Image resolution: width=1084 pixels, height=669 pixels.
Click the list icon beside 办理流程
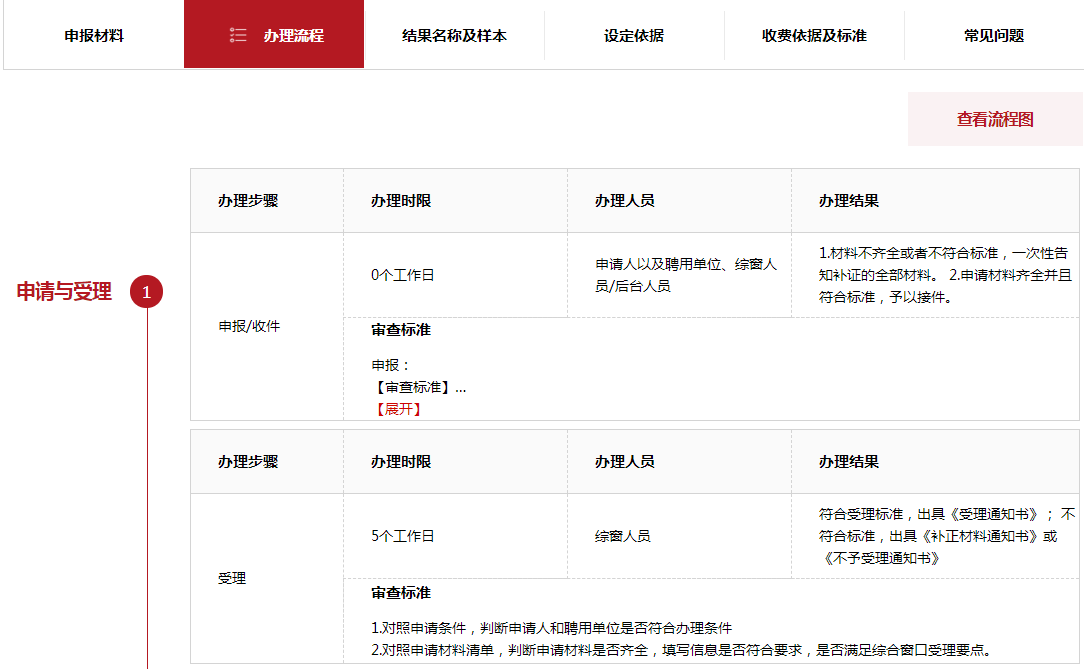[238, 35]
